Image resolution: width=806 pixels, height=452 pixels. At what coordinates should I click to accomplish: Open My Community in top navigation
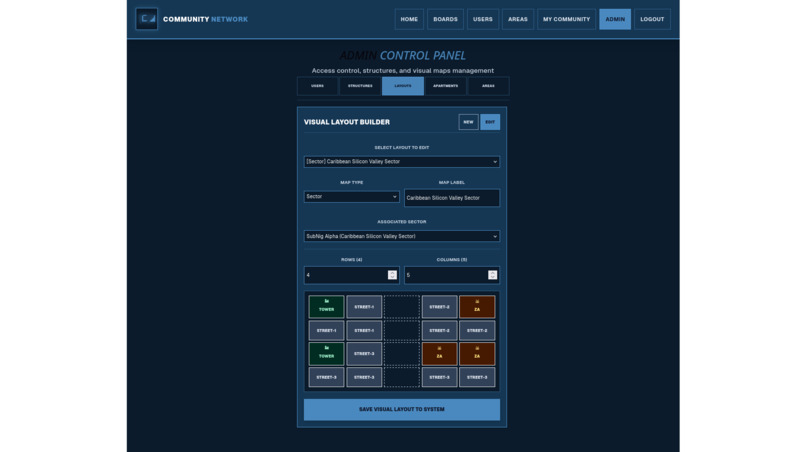pos(566,19)
